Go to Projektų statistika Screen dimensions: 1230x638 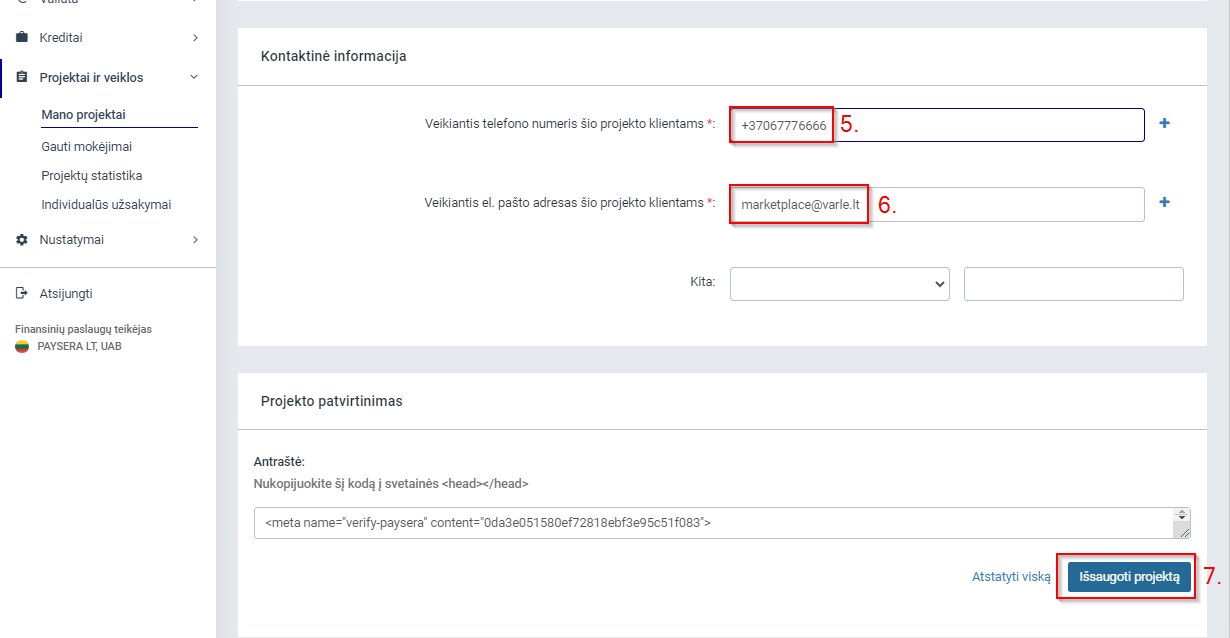[92, 176]
